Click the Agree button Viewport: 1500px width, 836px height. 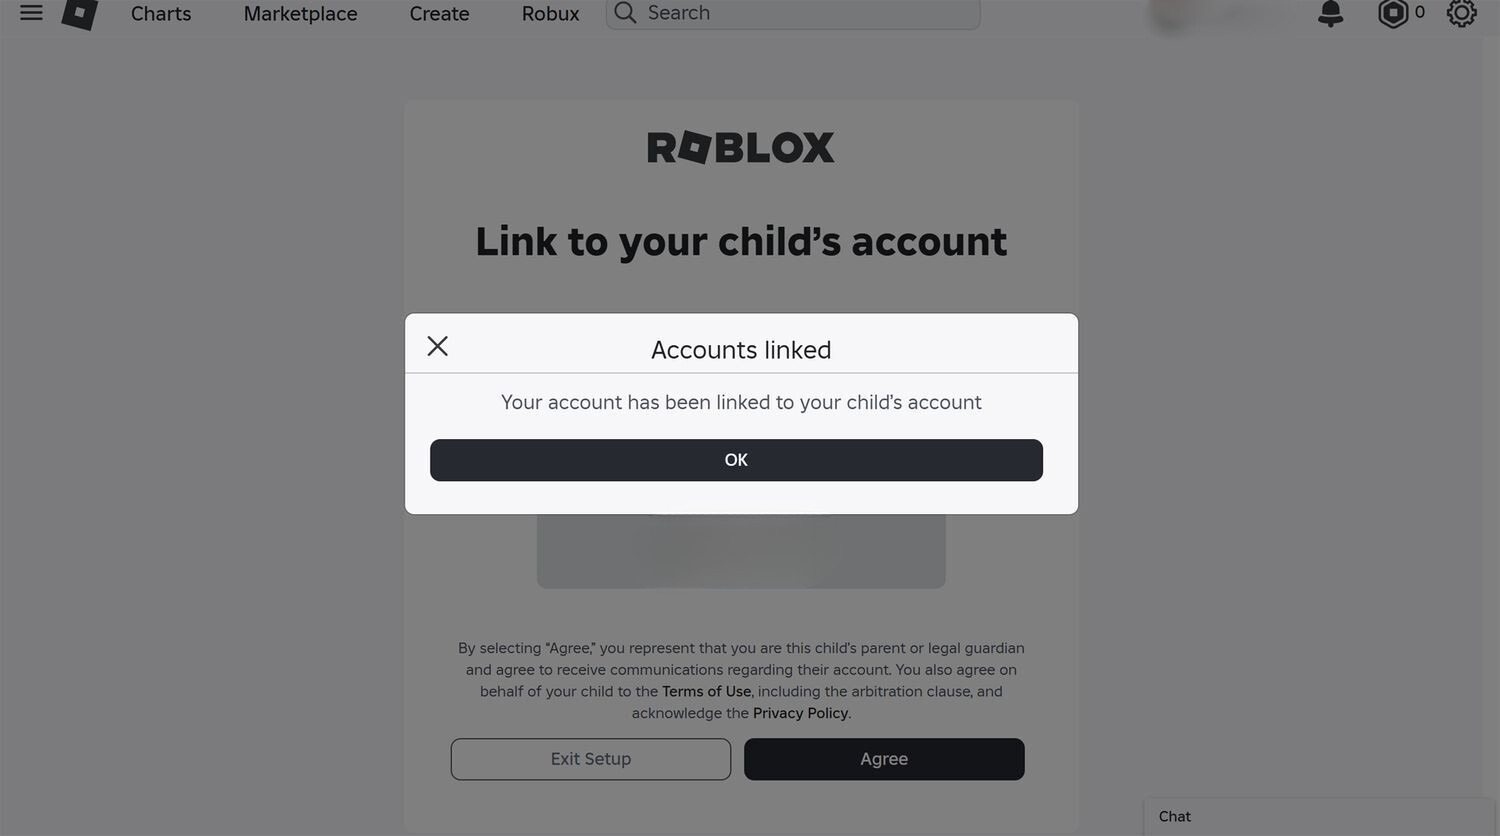point(883,759)
